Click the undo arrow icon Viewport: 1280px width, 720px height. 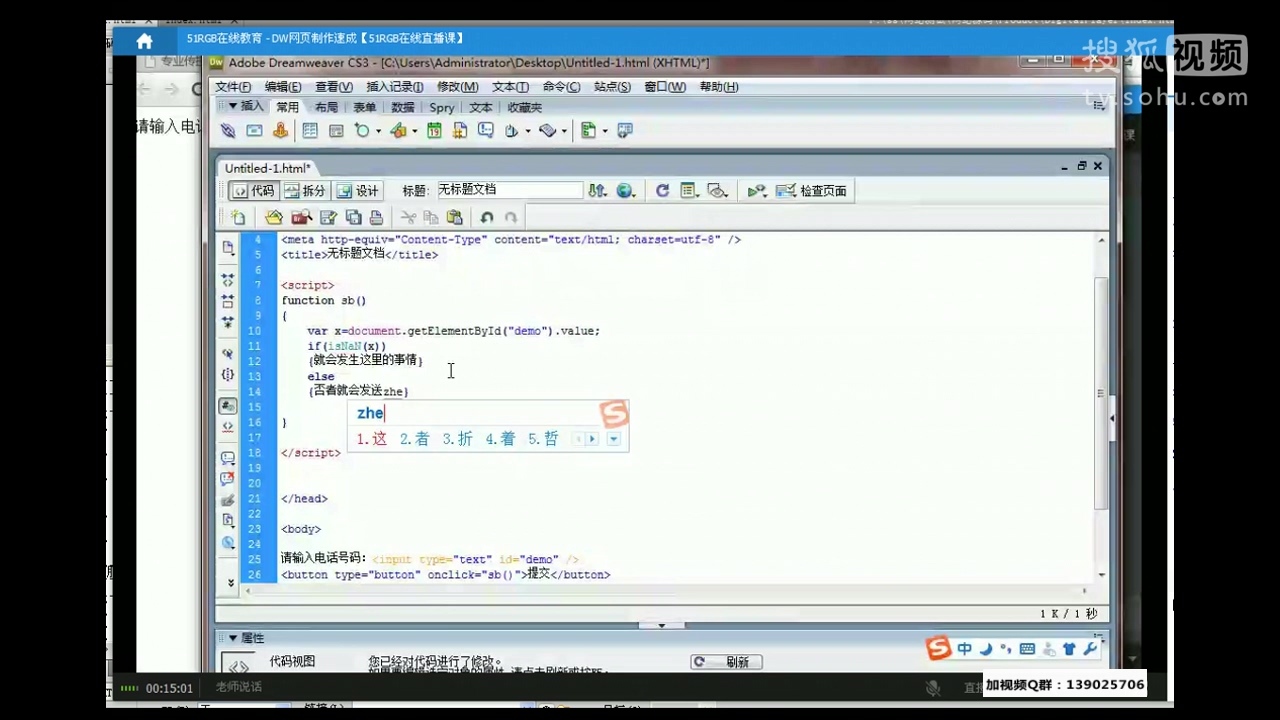coord(487,217)
